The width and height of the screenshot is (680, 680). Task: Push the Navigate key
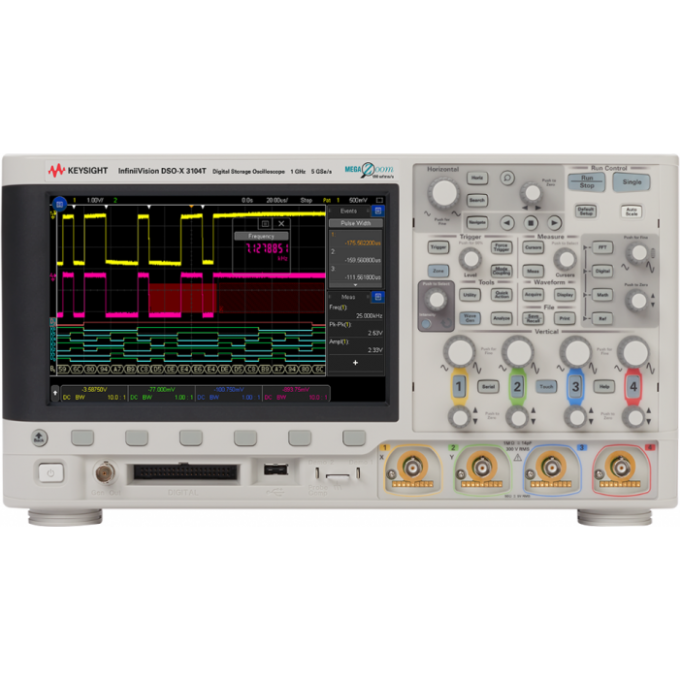click(x=477, y=222)
